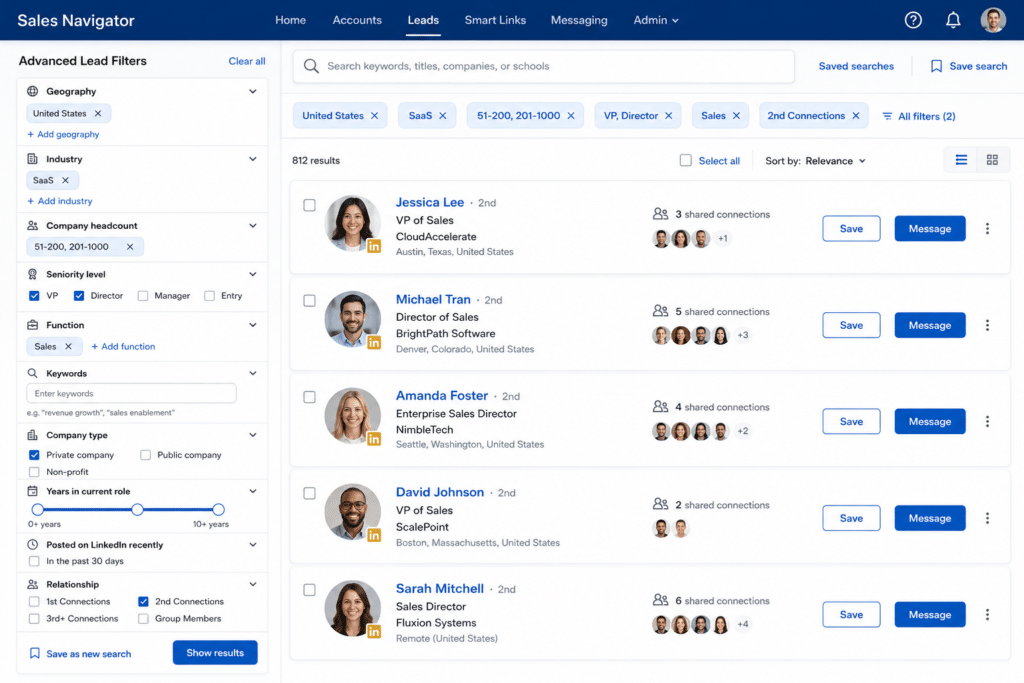
Task: Open more options for David Johnson
Action: click(x=987, y=518)
